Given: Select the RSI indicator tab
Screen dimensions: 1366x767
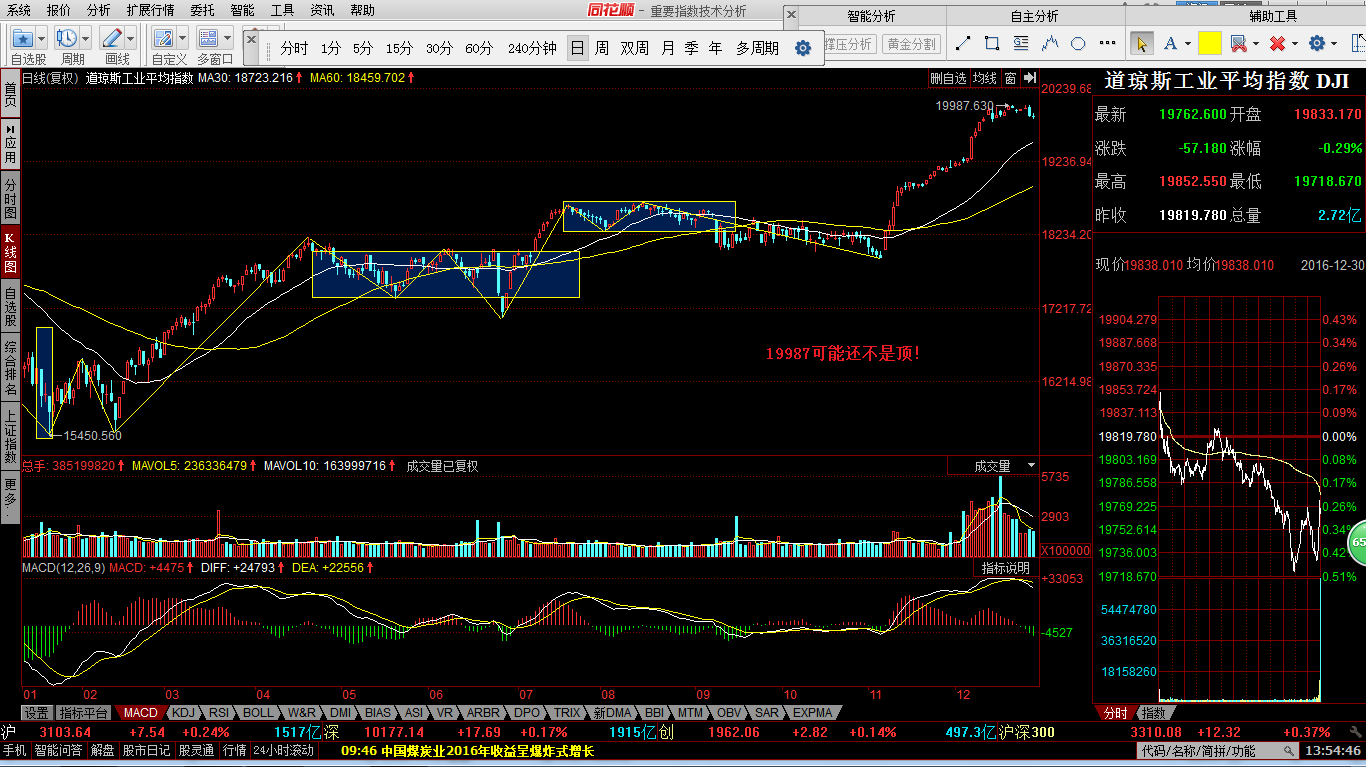Looking at the screenshot, I should point(219,713).
